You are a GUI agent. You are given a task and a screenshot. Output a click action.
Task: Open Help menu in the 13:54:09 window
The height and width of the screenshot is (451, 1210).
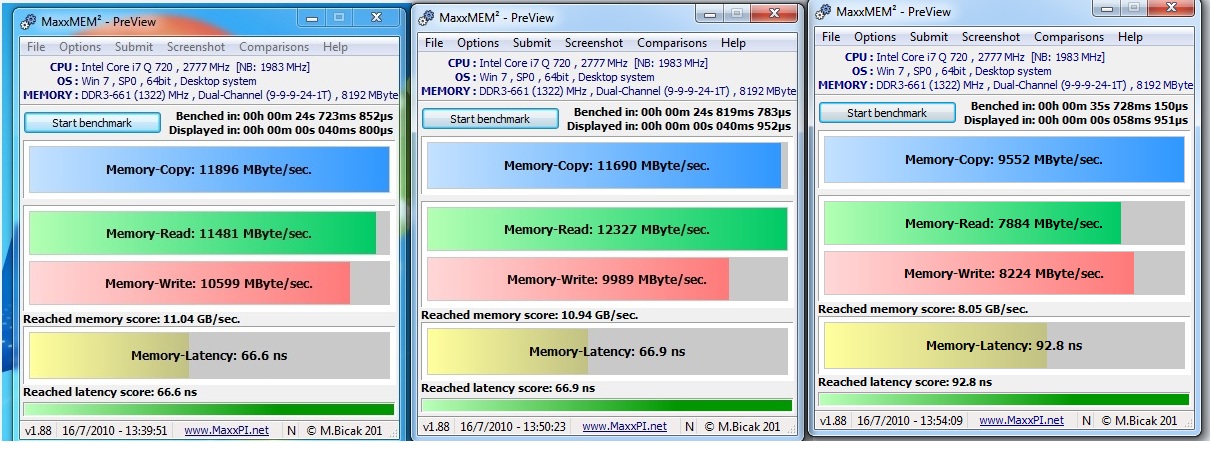tap(1130, 37)
